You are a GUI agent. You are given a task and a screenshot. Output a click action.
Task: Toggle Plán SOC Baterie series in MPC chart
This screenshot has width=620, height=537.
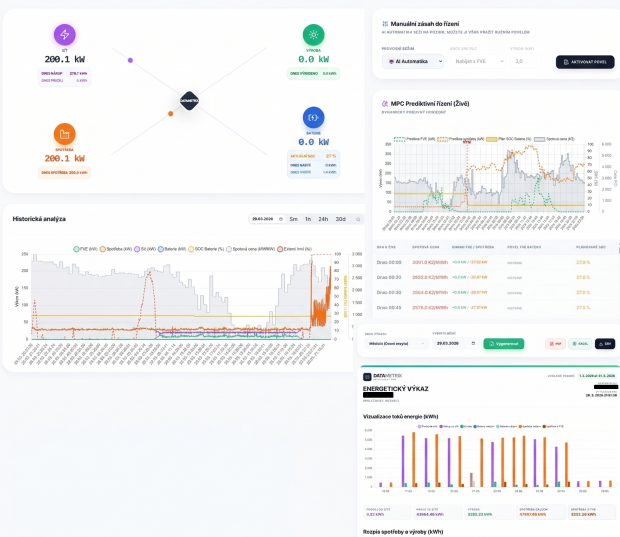pyautogui.click(x=508, y=139)
